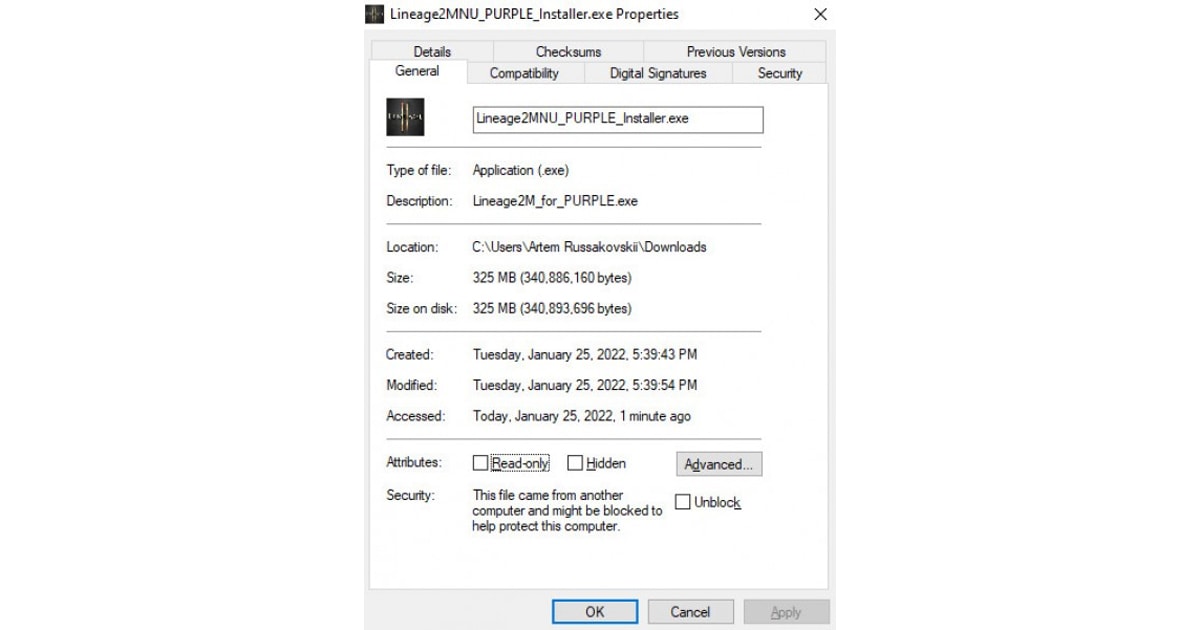The width and height of the screenshot is (1200, 630).
Task: Click inside the file name text field
Action: click(x=617, y=119)
